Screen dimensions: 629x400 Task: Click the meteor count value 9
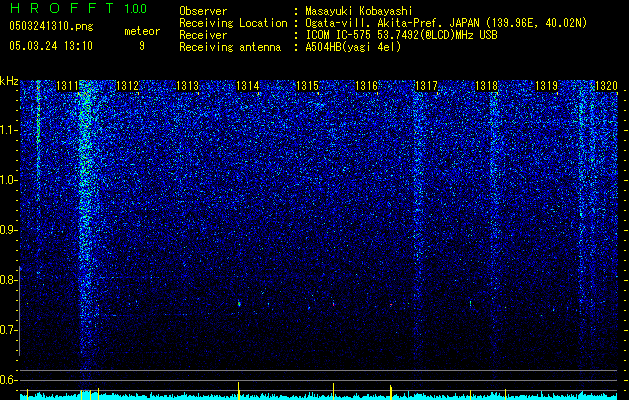[142, 46]
